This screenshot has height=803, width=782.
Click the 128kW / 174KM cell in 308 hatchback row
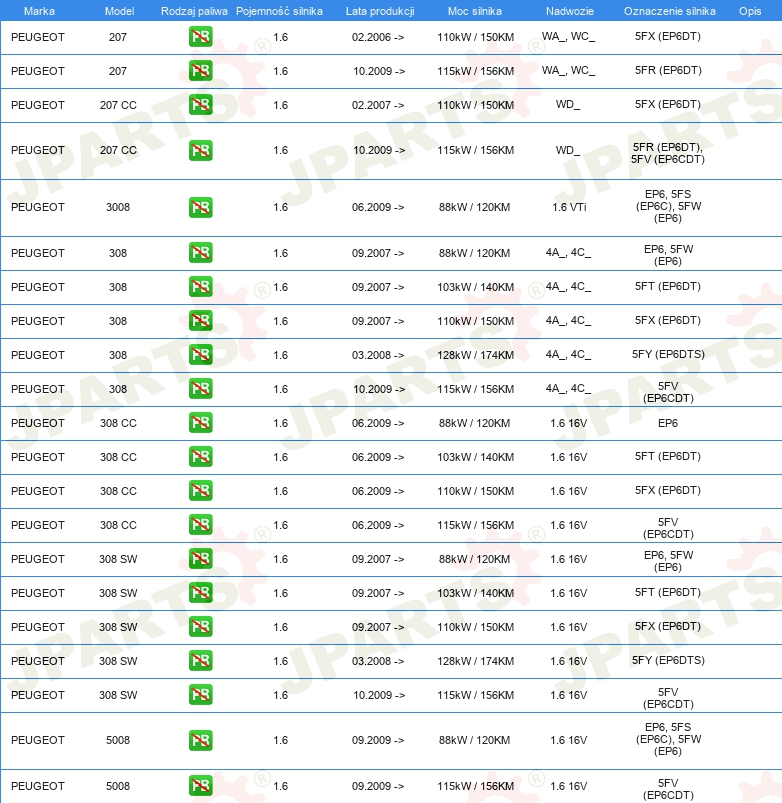pyautogui.click(x=475, y=355)
